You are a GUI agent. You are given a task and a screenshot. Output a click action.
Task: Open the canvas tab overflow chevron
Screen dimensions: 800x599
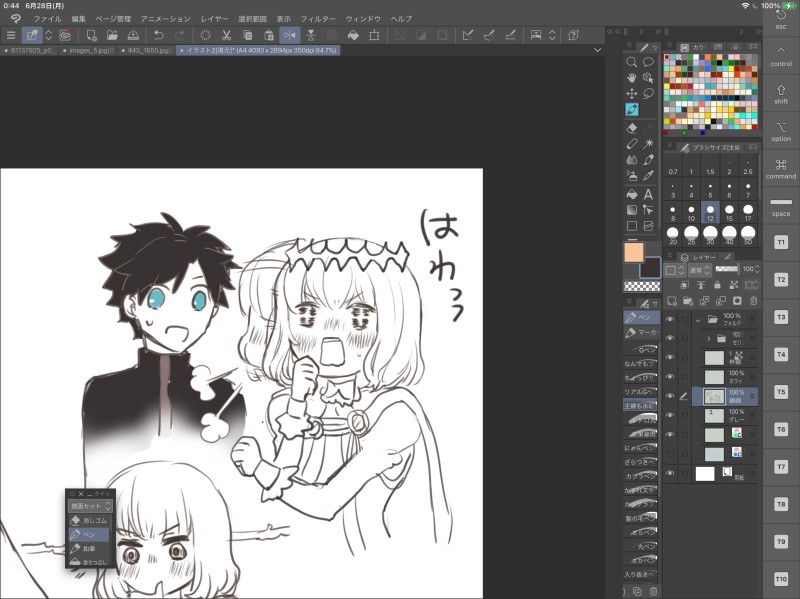pos(597,50)
